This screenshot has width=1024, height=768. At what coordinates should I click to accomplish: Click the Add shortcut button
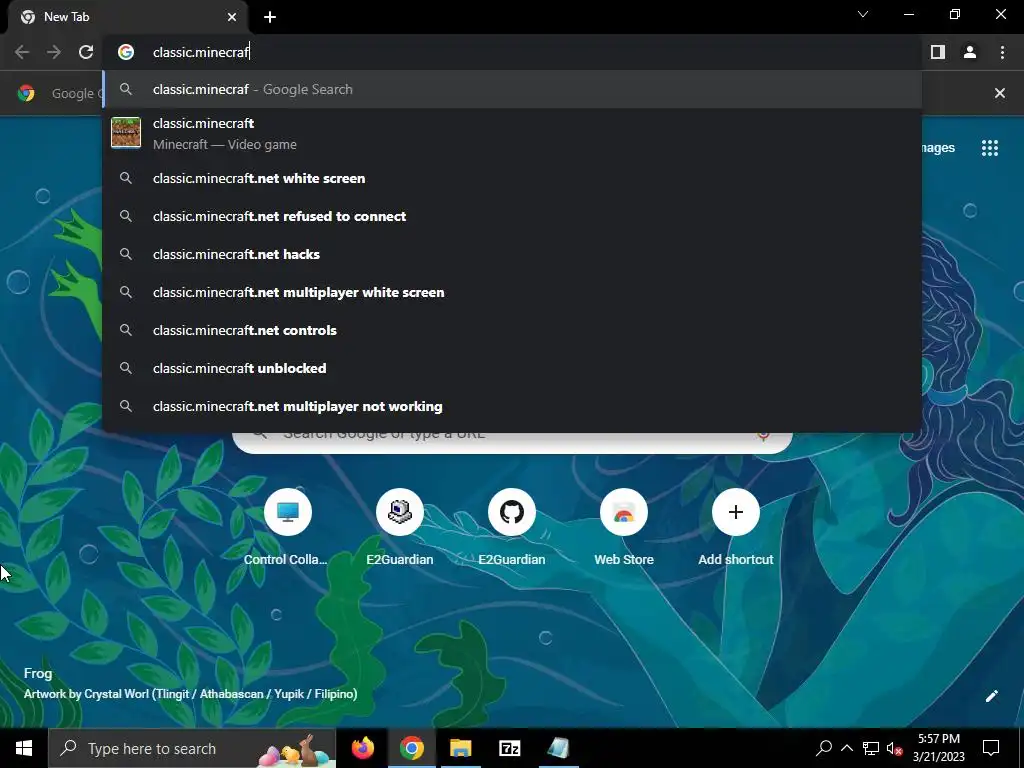click(735, 527)
